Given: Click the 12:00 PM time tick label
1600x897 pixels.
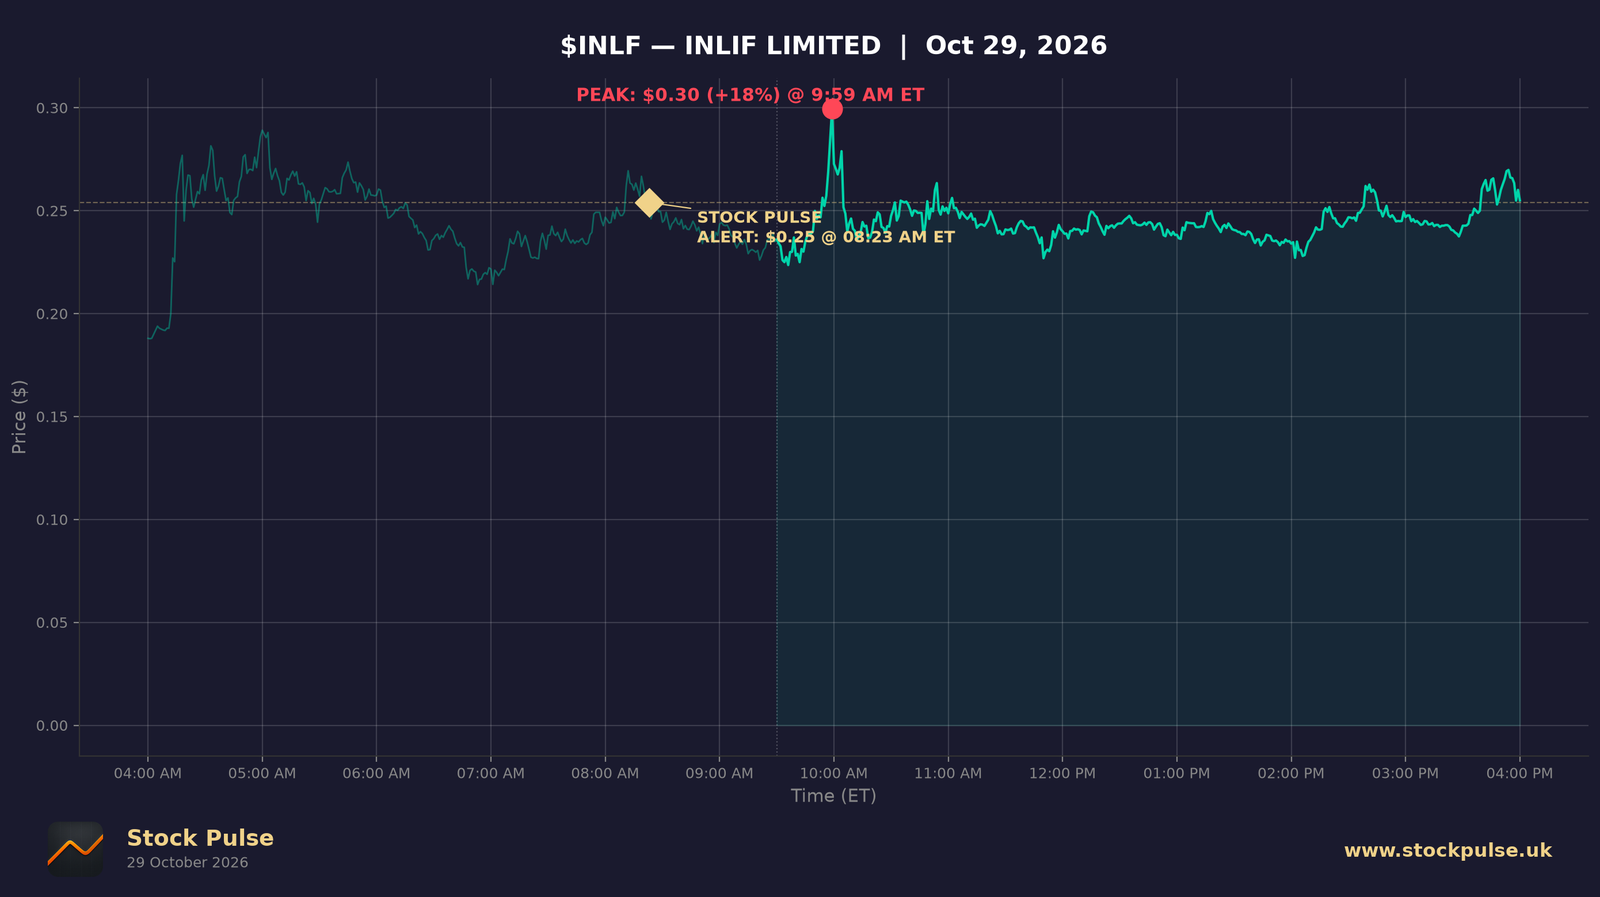Looking at the screenshot, I should [x=1062, y=773].
